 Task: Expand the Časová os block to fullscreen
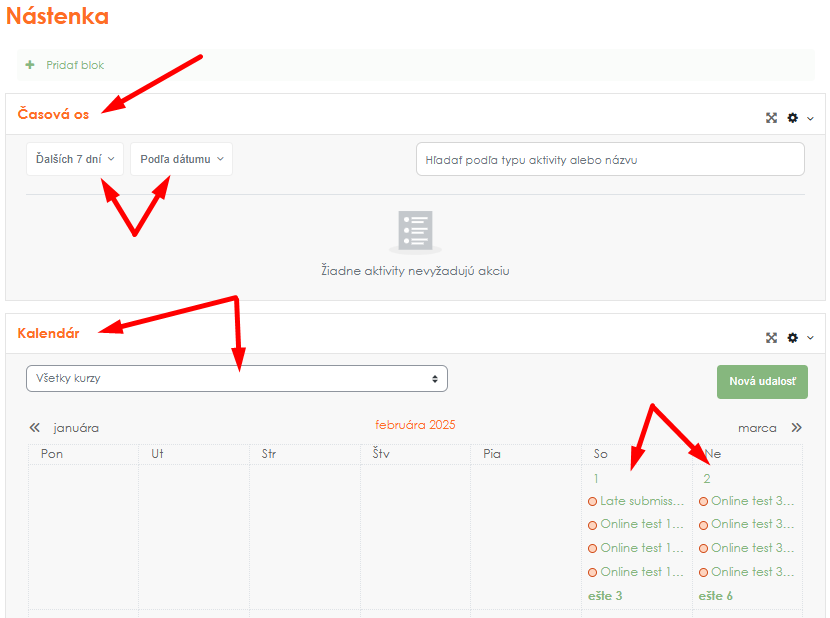[771, 118]
